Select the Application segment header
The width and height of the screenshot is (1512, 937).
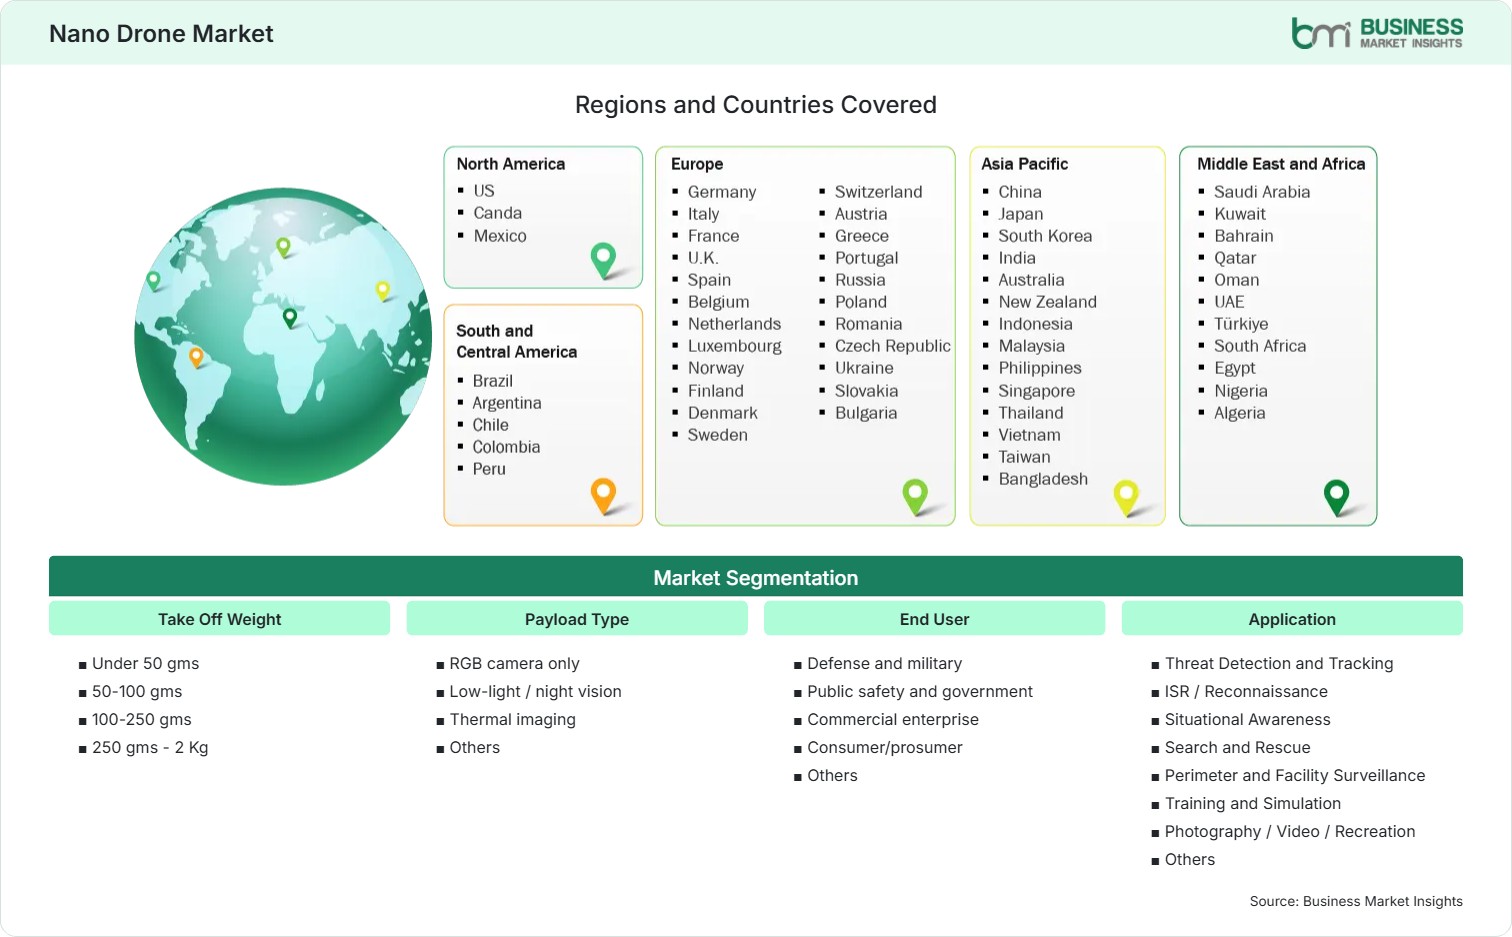point(1292,619)
